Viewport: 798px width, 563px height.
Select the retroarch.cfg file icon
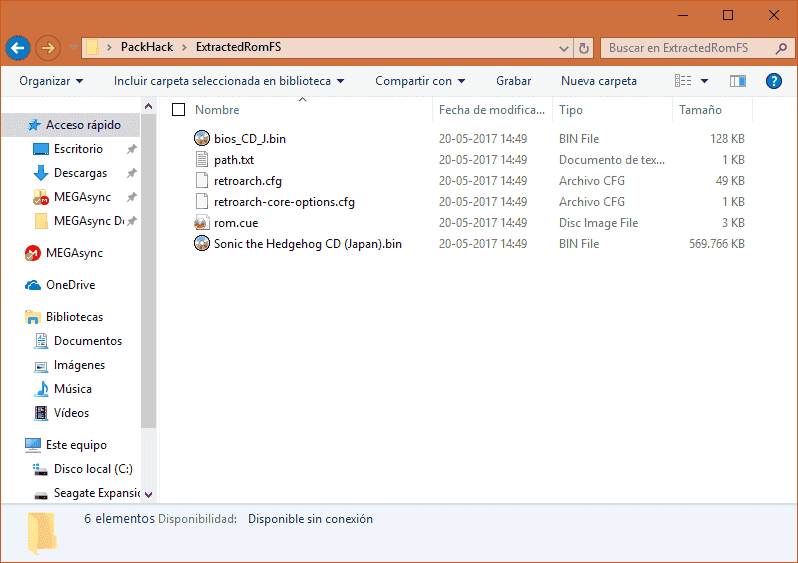202,180
